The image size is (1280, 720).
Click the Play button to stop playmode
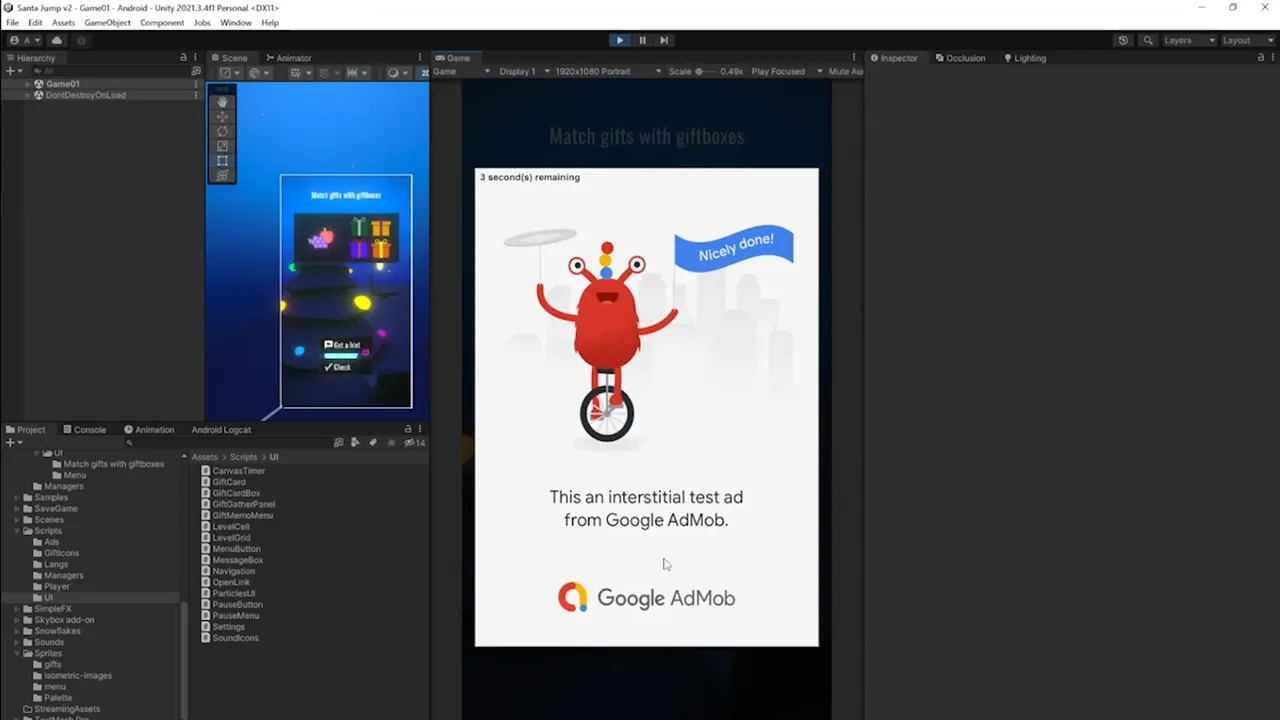click(620, 40)
